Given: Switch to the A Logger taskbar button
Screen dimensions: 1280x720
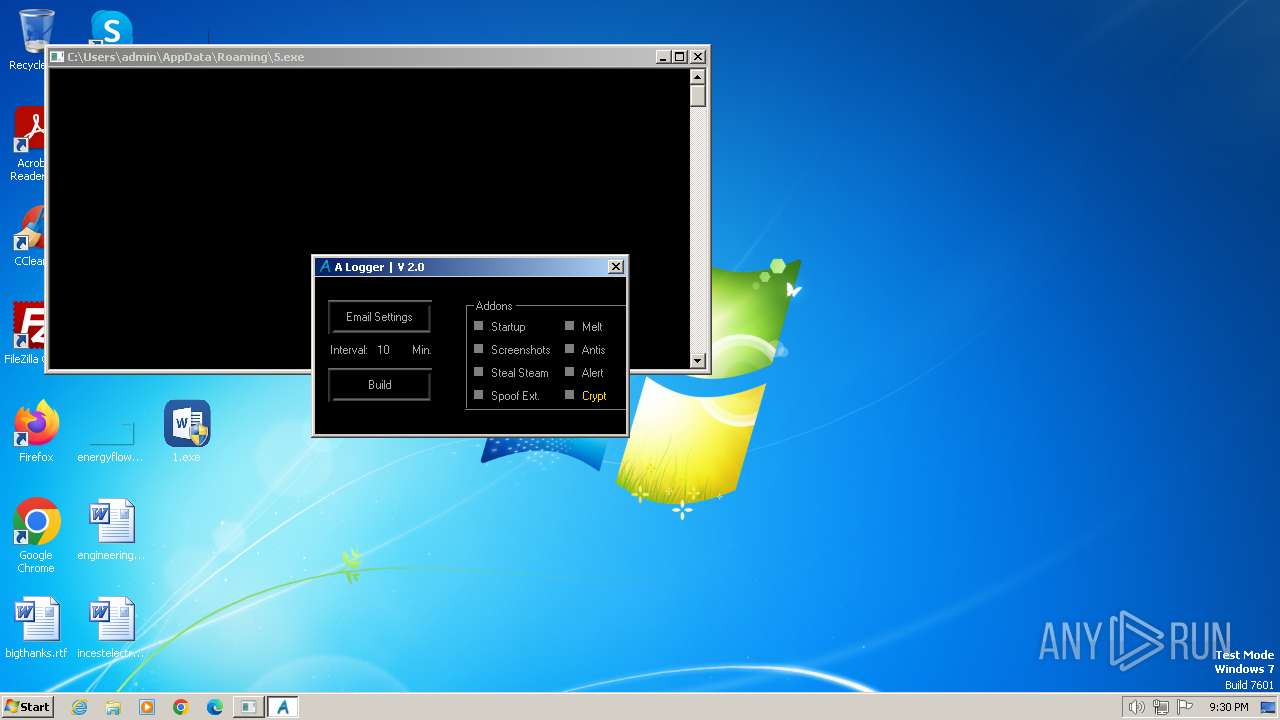Looking at the screenshot, I should (x=282, y=707).
